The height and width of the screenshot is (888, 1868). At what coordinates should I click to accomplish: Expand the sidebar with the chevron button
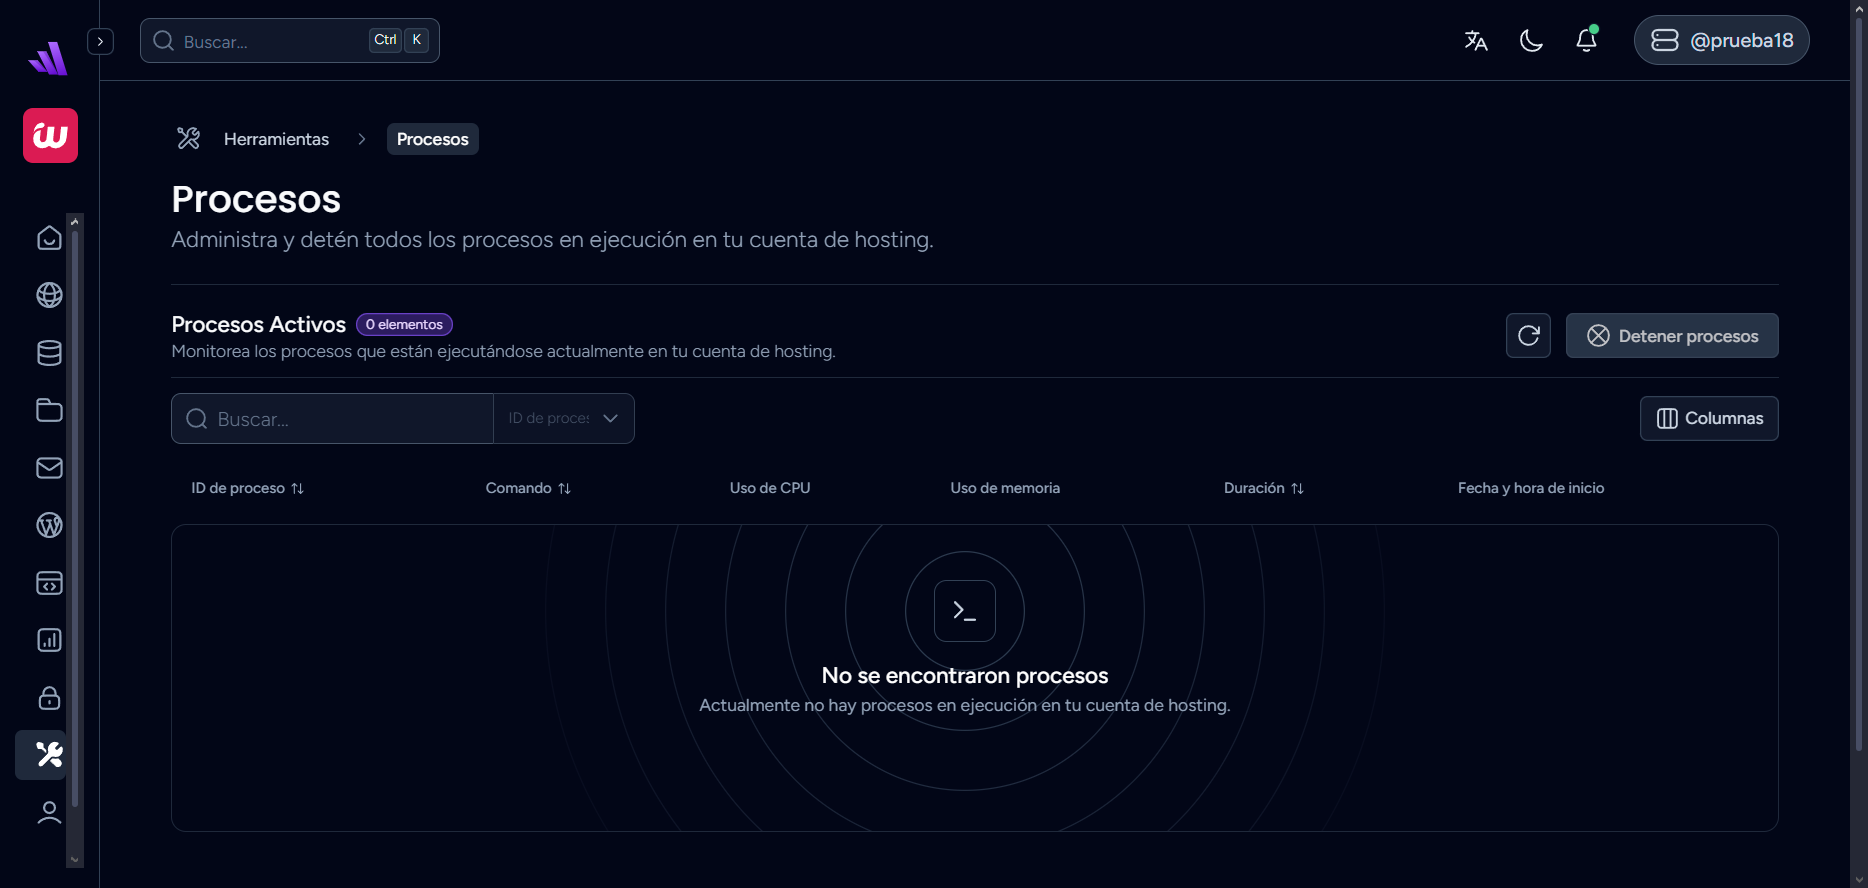point(100,41)
